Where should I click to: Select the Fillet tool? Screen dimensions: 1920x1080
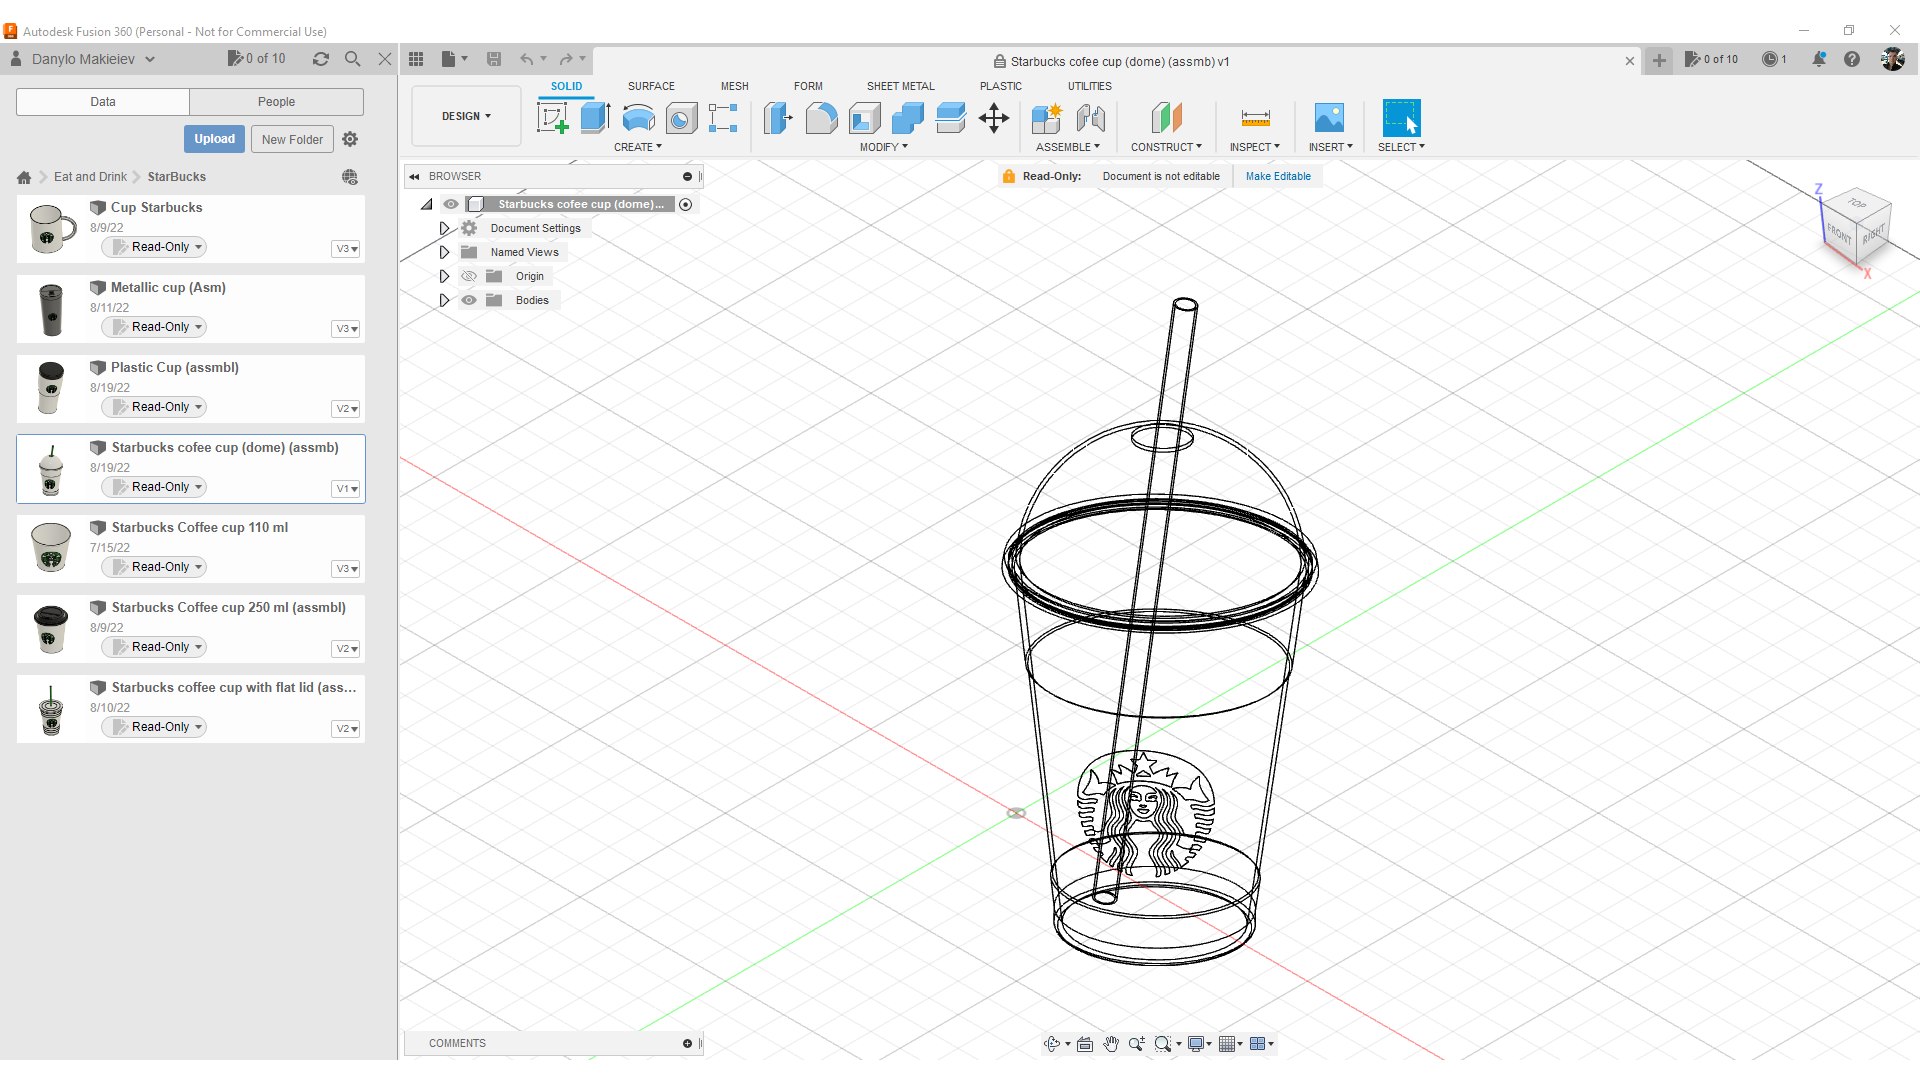(821, 118)
